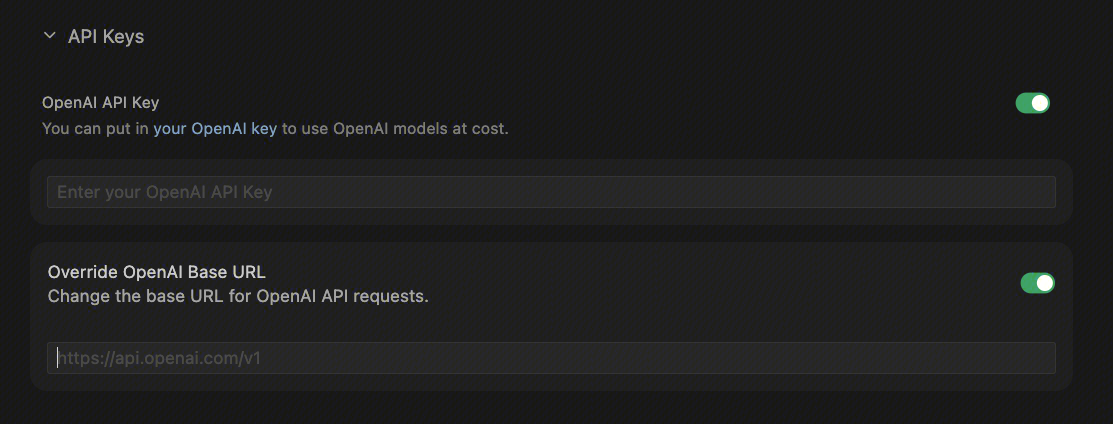
Task: Collapse the API Keys section chevron
Action: coord(49,36)
